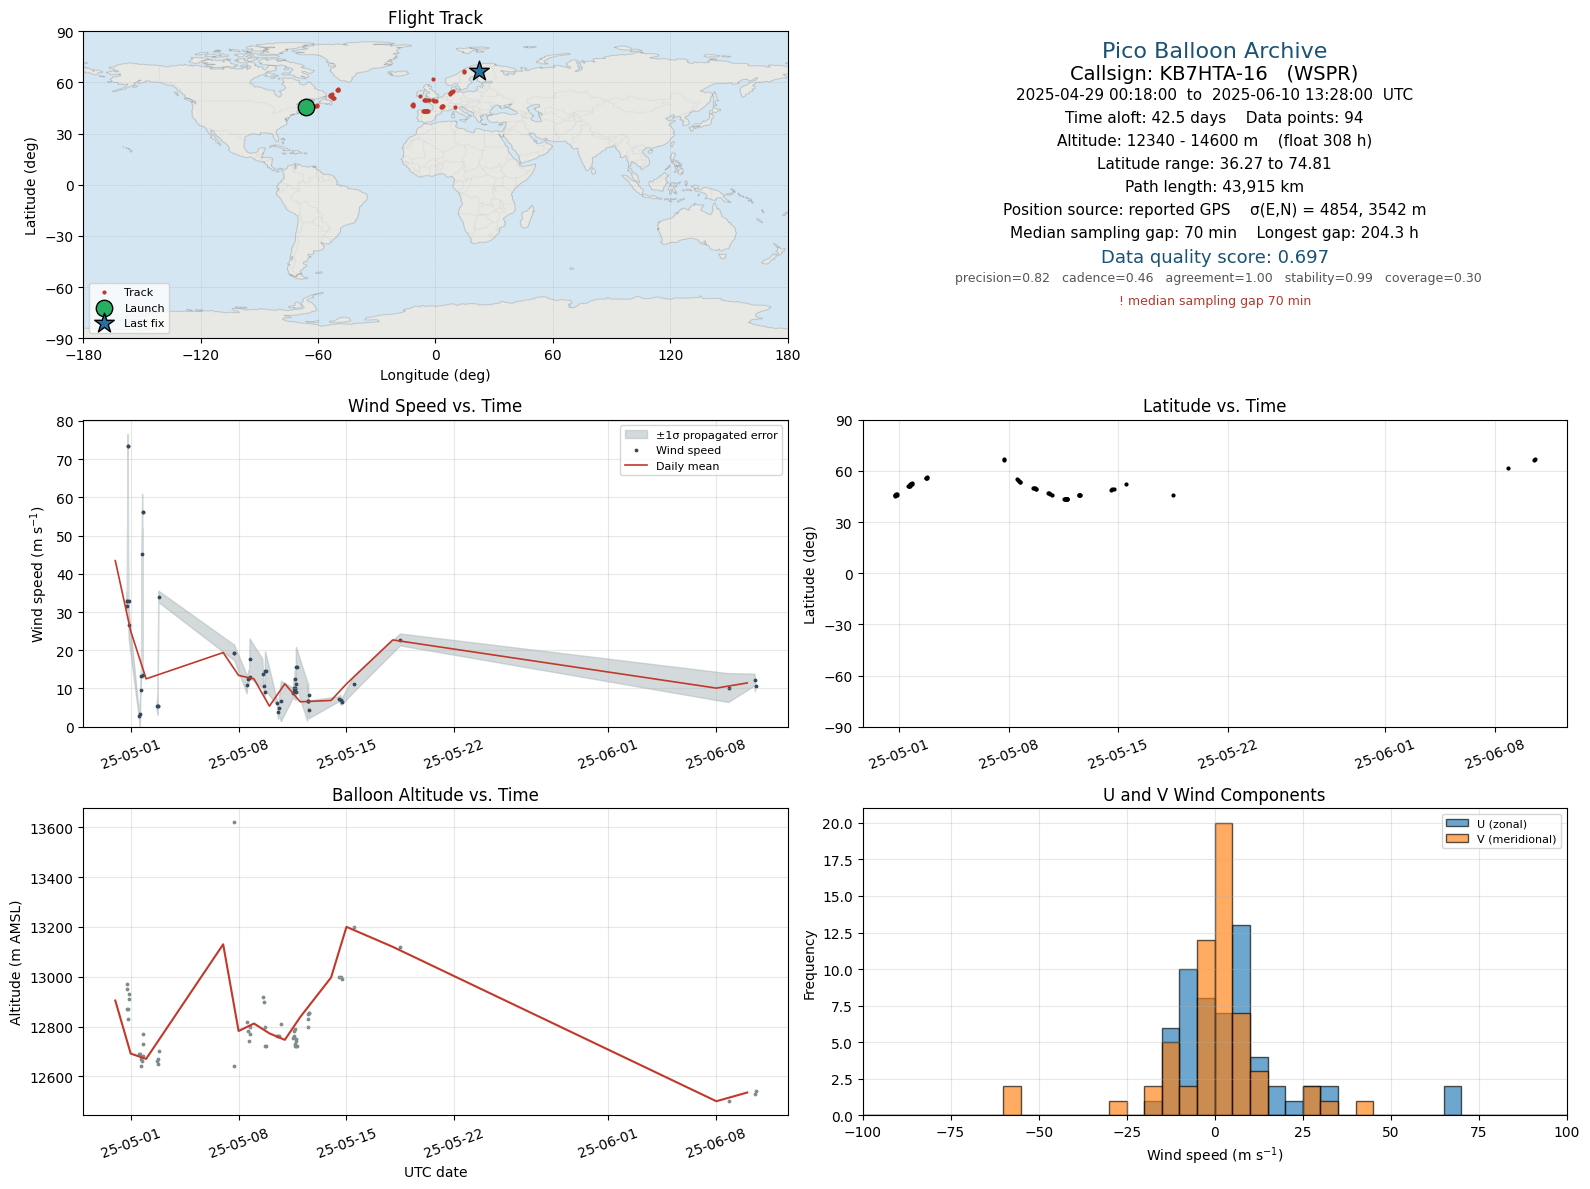This screenshot has height=1189, width=1590.
Task: Click the isolated blue histogram bar near 67 m/s
Action: coord(1452,1101)
